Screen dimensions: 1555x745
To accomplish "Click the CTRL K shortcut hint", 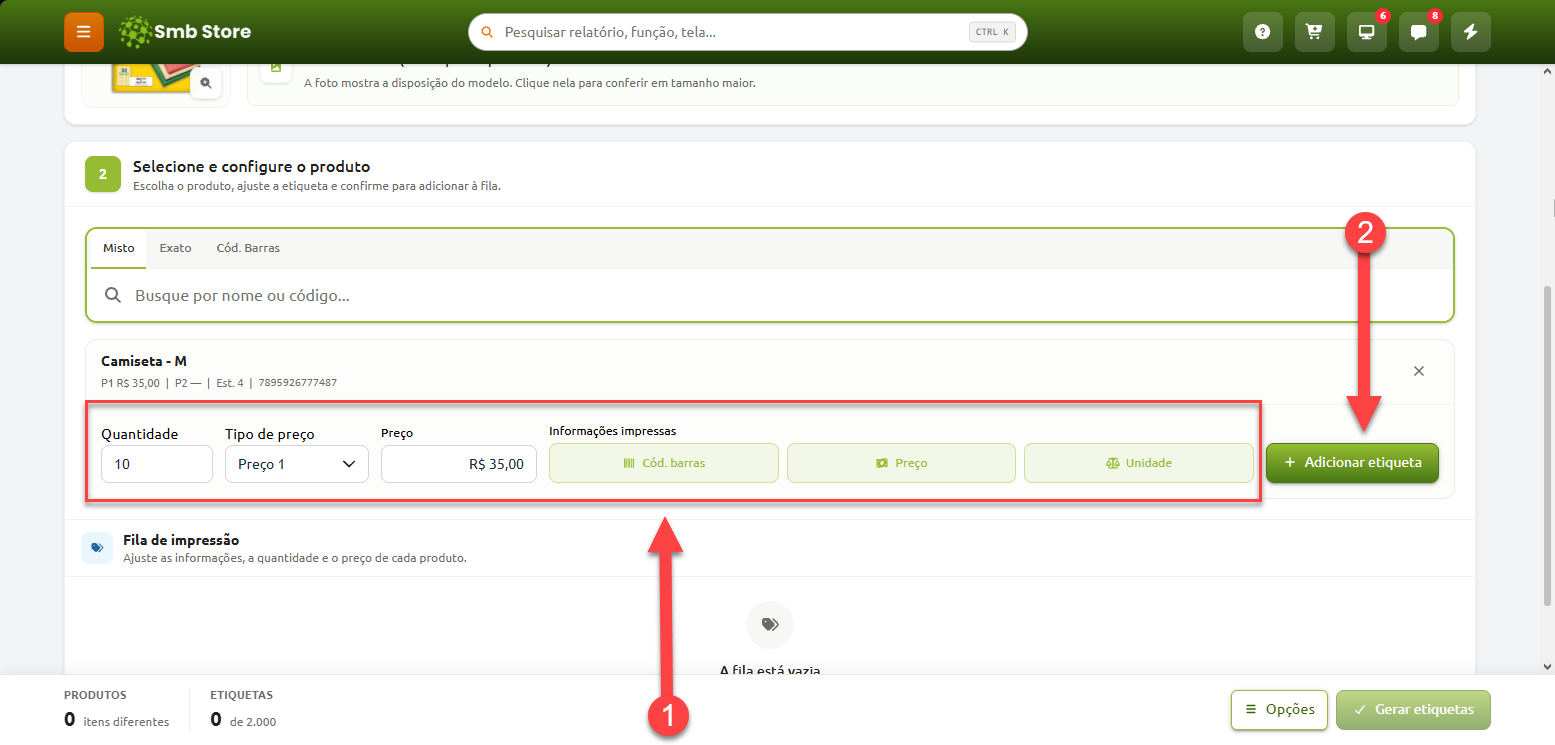I will point(992,32).
